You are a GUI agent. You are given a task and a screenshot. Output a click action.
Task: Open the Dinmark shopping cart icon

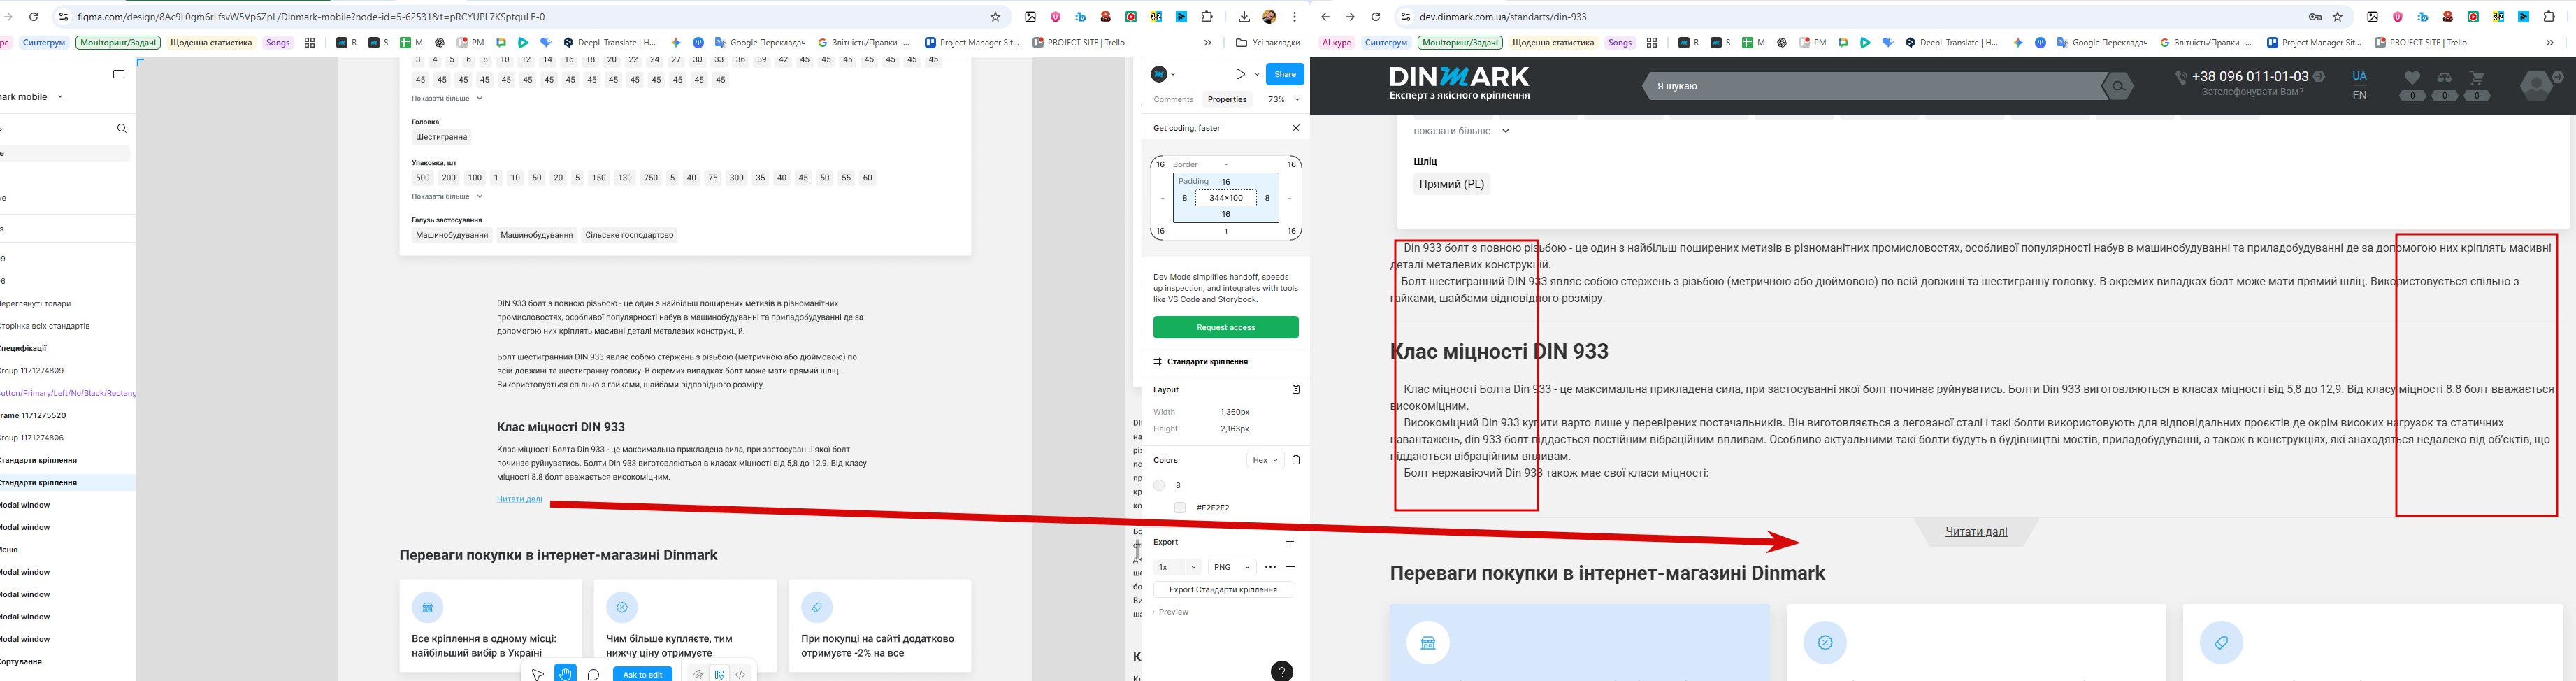click(2476, 78)
